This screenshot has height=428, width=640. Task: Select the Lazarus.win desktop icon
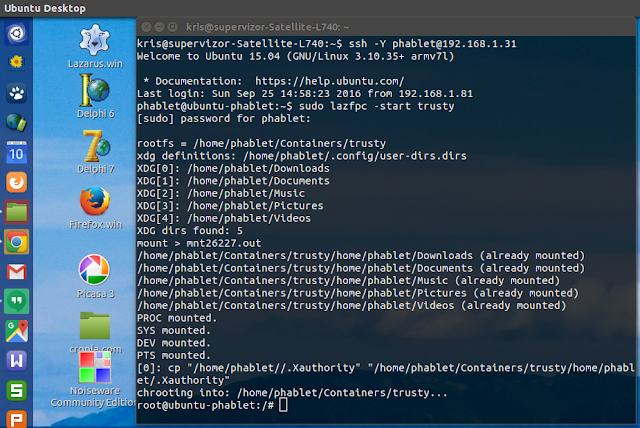click(x=95, y=46)
